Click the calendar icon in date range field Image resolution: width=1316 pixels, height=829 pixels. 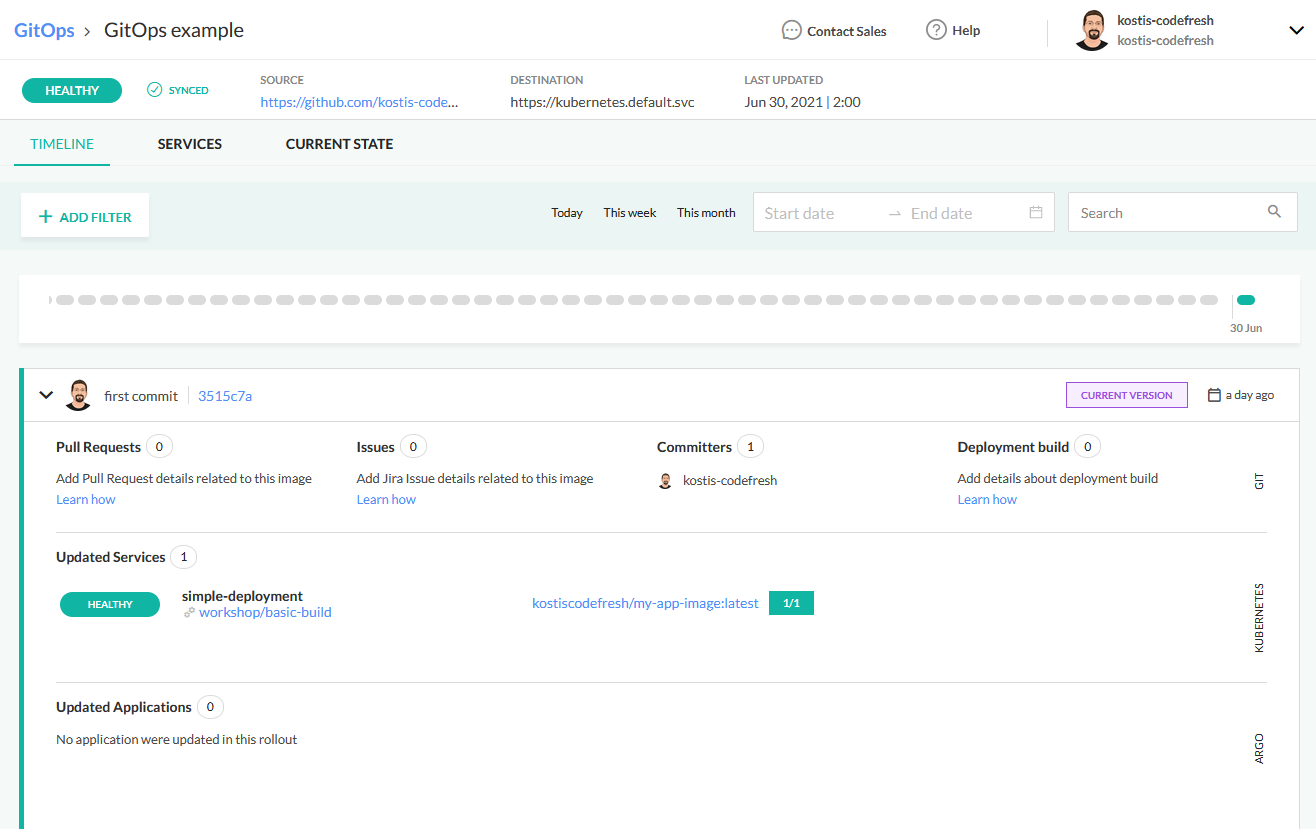(x=1036, y=213)
